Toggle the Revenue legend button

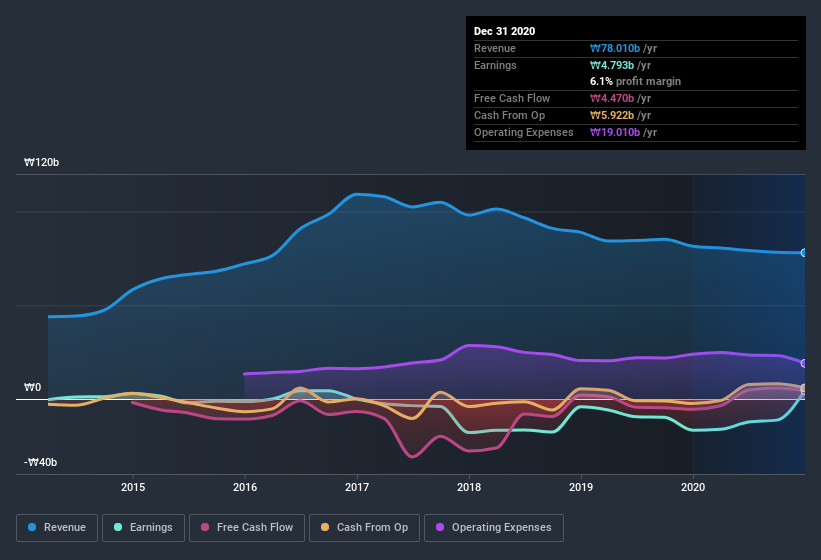click(x=57, y=527)
